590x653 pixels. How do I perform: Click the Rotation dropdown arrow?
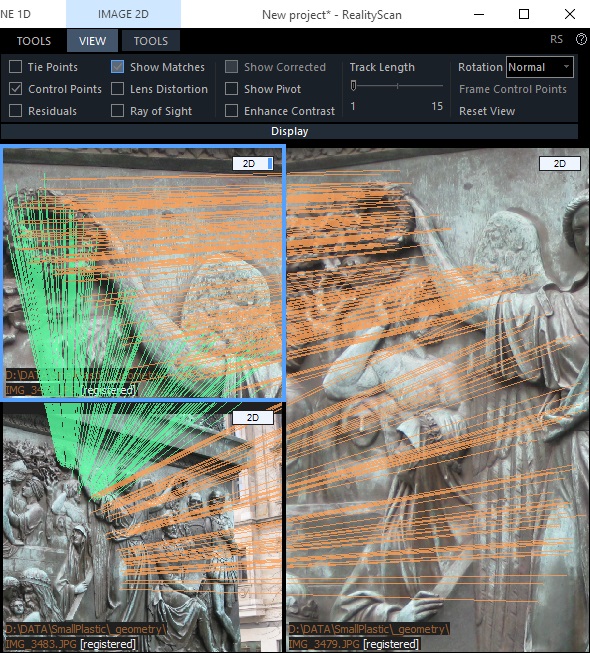566,67
